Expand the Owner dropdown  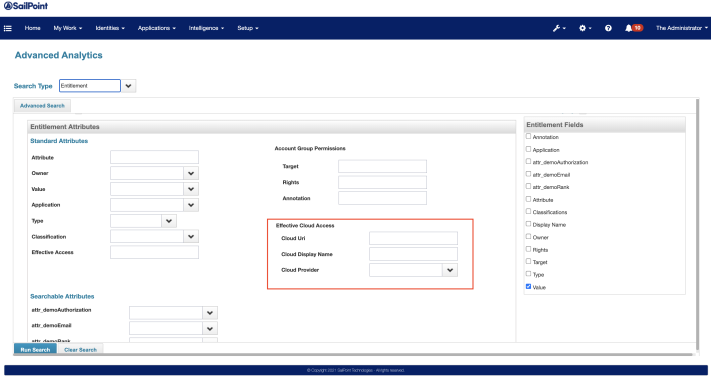point(191,173)
